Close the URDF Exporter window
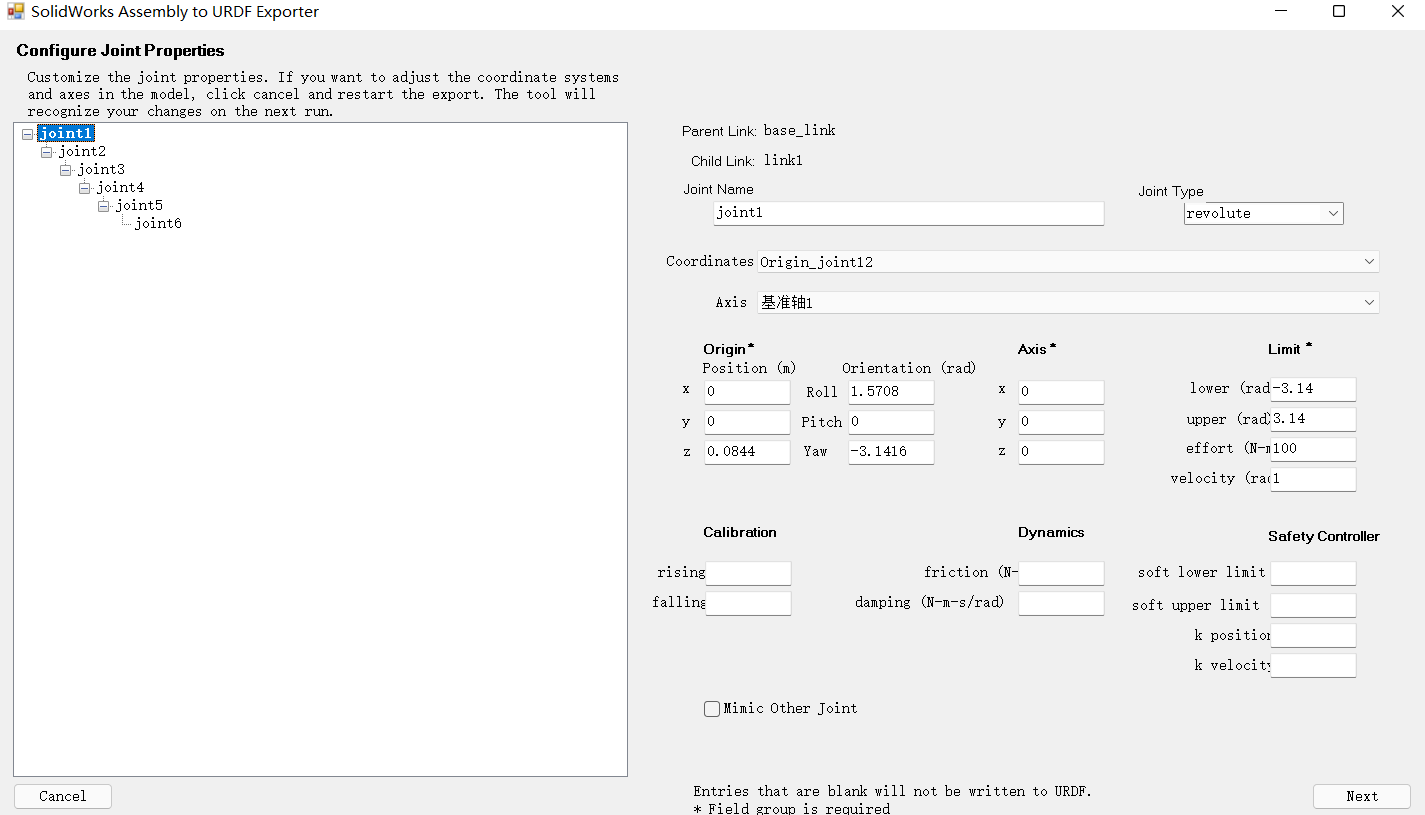1425x815 pixels. pyautogui.click(x=1398, y=12)
